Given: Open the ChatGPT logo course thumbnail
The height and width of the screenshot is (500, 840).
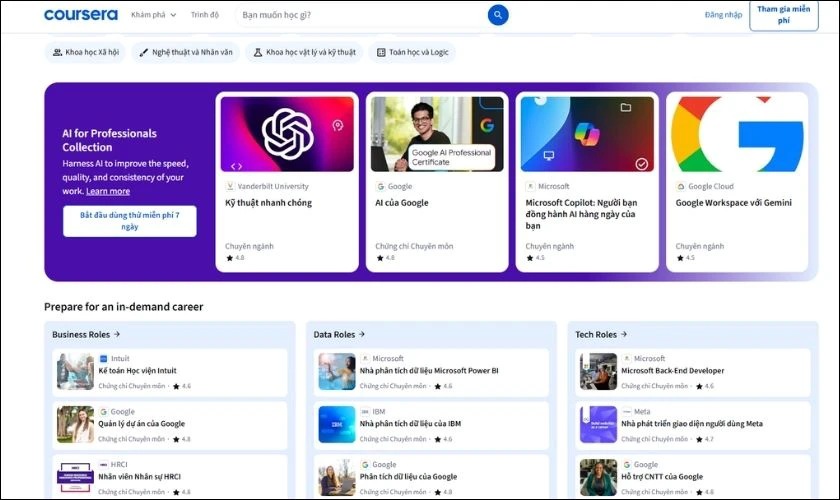Looking at the screenshot, I should click(x=287, y=134).
